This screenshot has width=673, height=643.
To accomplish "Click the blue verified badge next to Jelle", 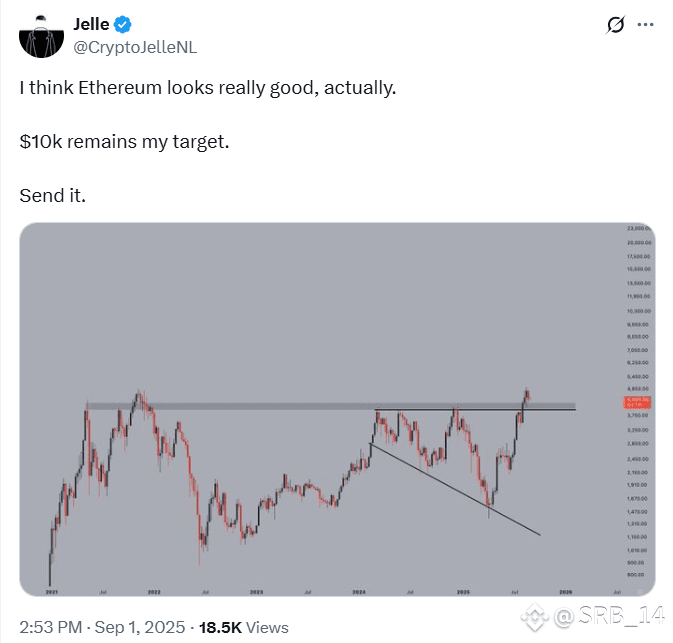I will tap(123, 24).
